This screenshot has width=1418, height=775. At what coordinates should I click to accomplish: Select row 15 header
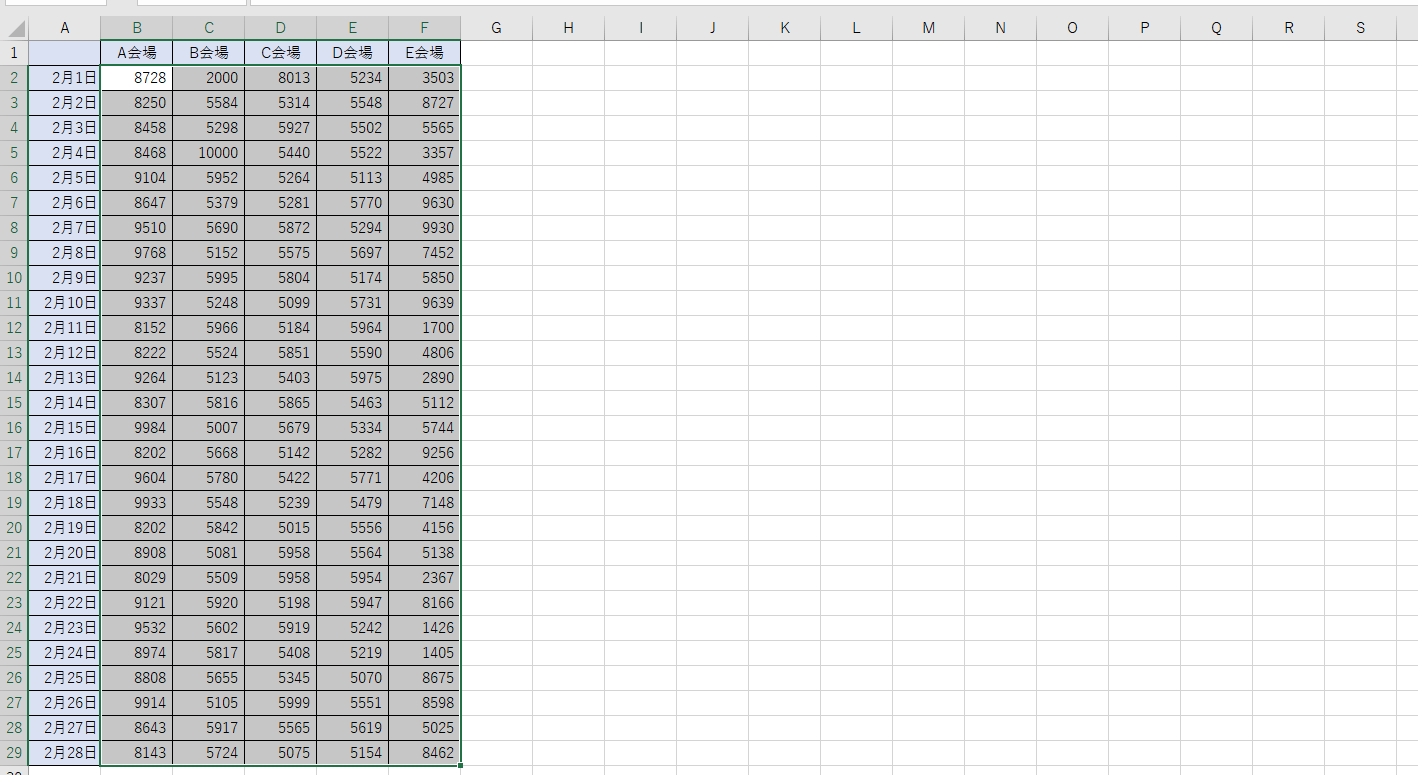[14, 403]
